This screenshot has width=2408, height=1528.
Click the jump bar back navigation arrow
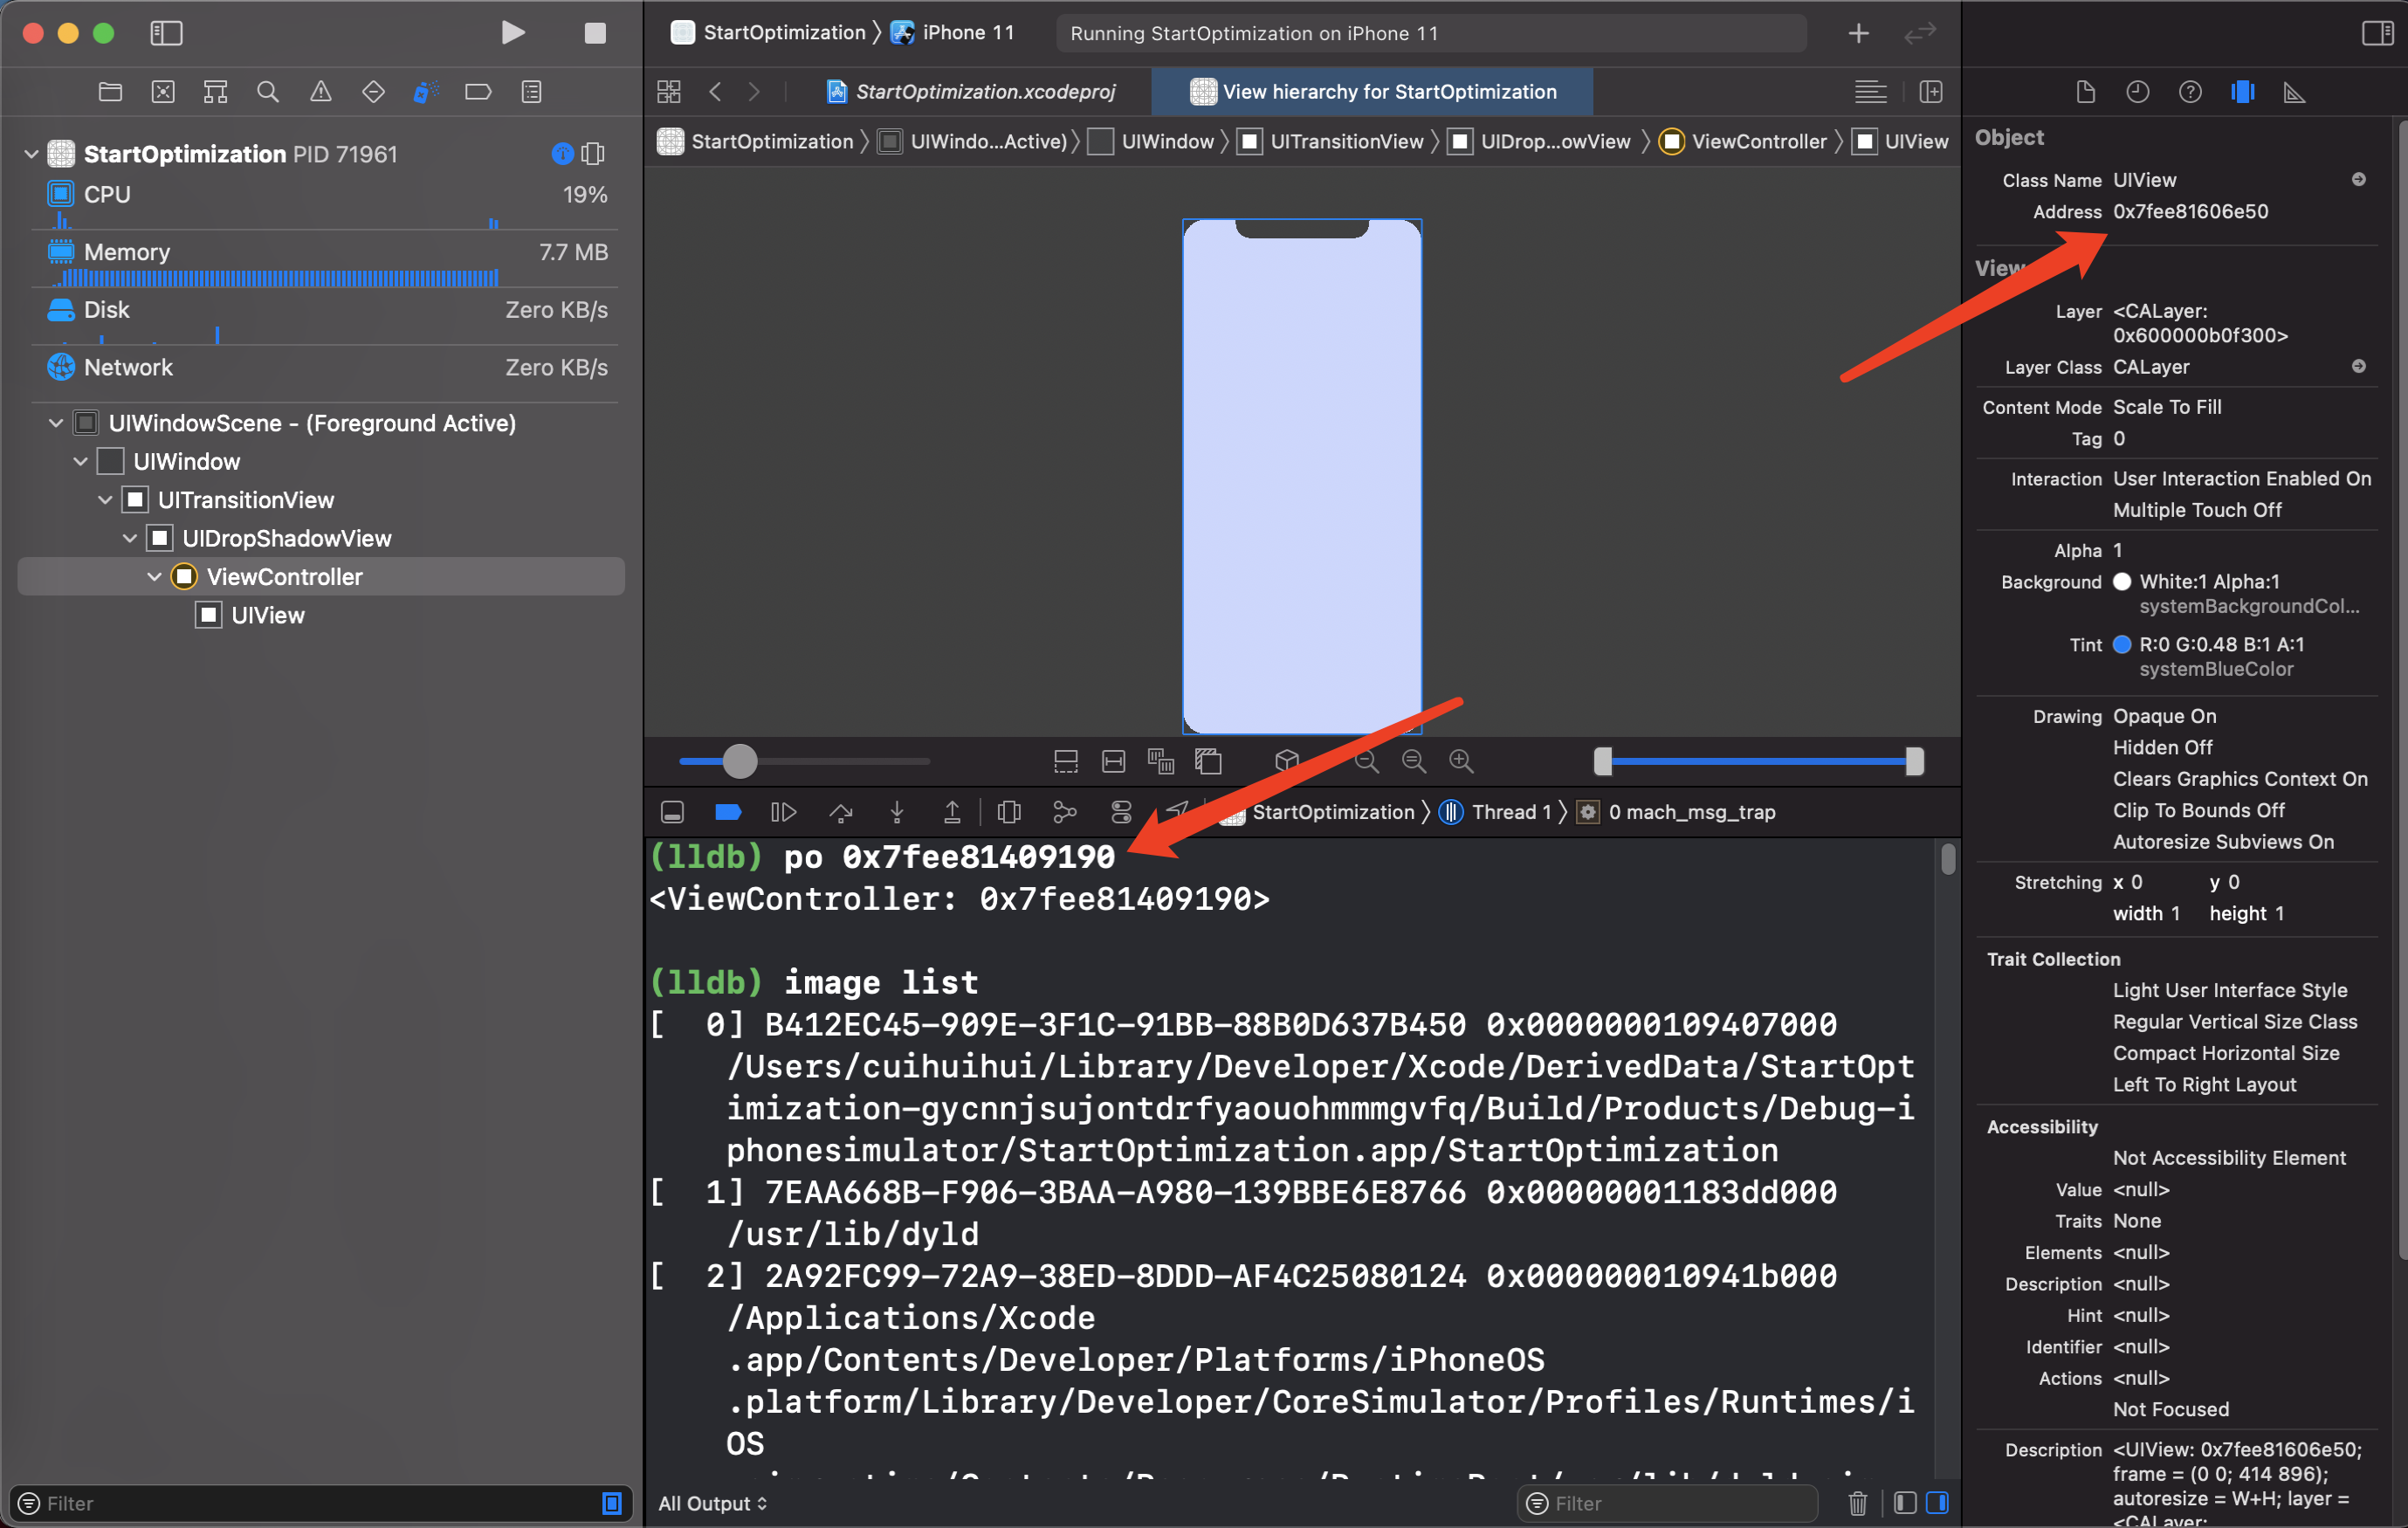pos(716,91)
